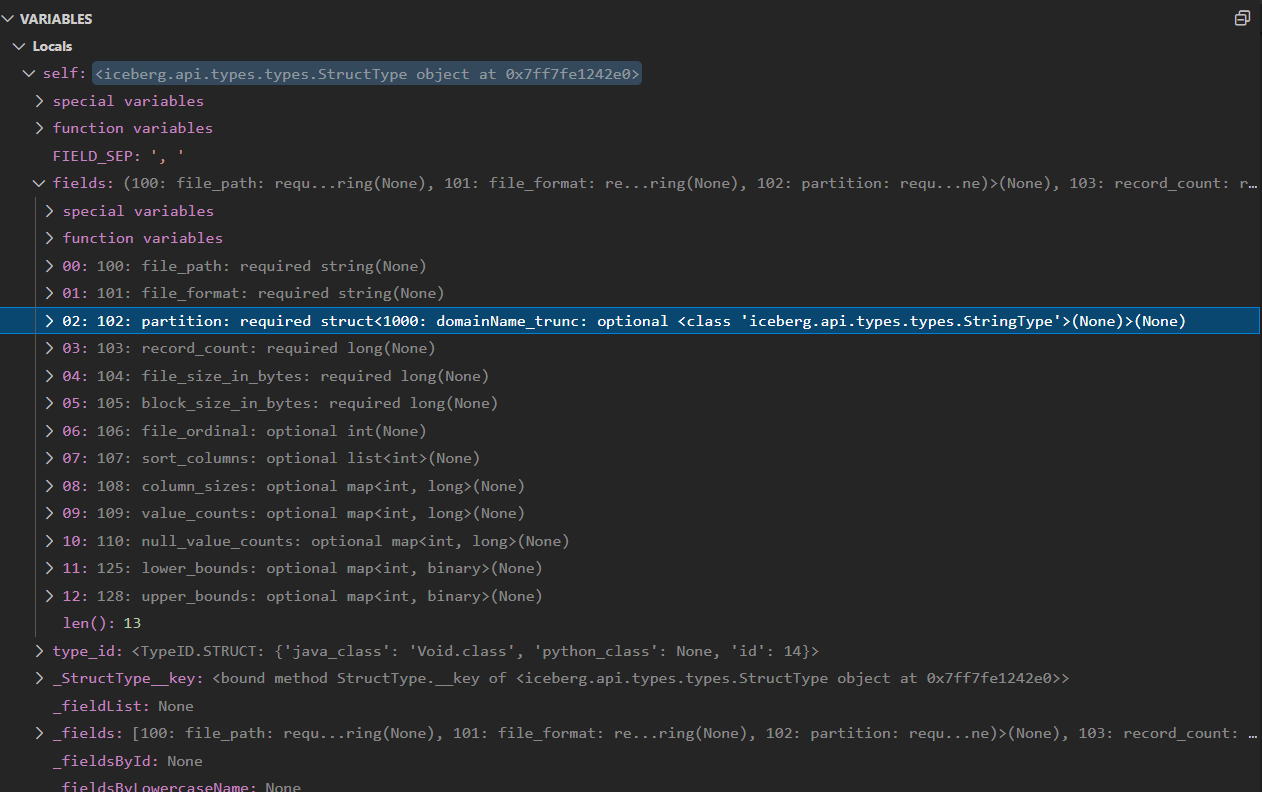Click the open-view-in-editor icon
Image resolution: width=1262 pixels, height=792 pixels.
click(x=1242, y=18)
